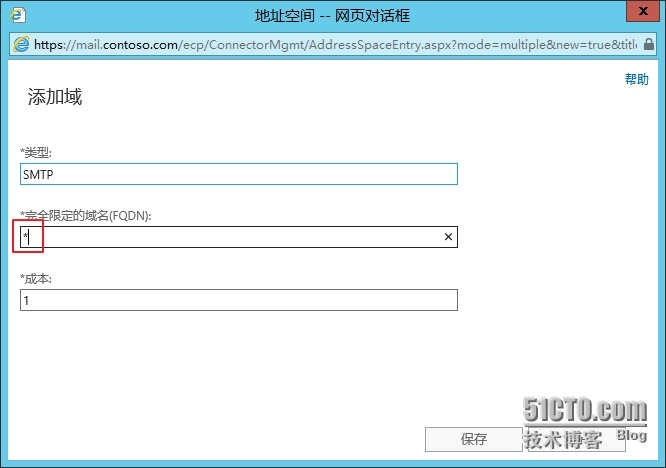Focus the 类型 field containing SMTP
This screenshot has height=468, width=666.
pyautogui.click(x=238, y=174)
